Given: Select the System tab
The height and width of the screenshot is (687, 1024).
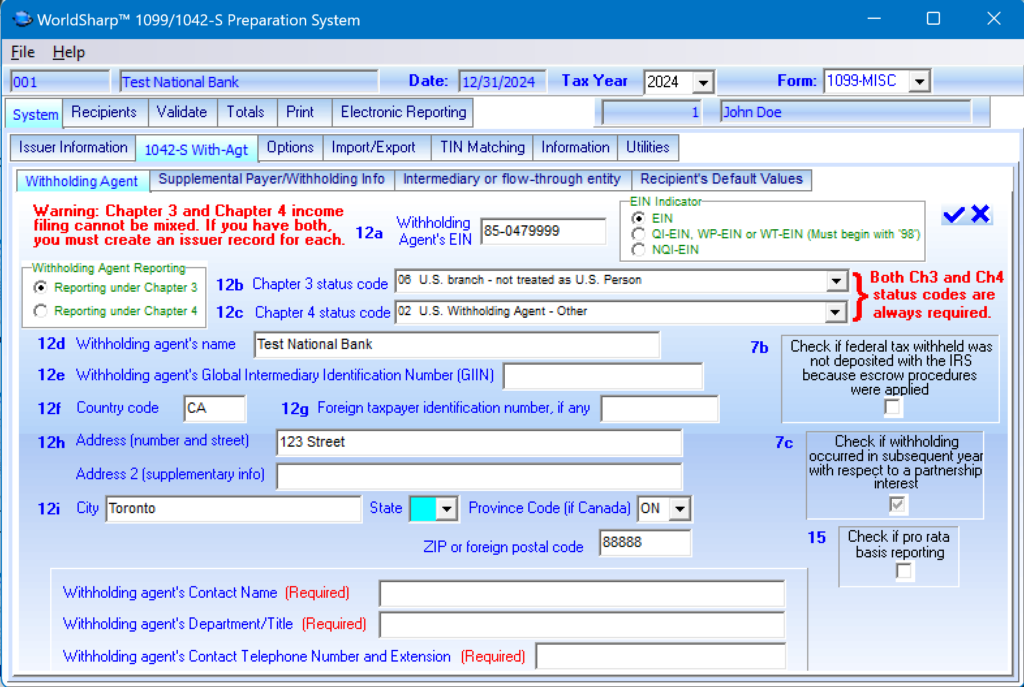Looking at the screenshot, I should [35, 114].
